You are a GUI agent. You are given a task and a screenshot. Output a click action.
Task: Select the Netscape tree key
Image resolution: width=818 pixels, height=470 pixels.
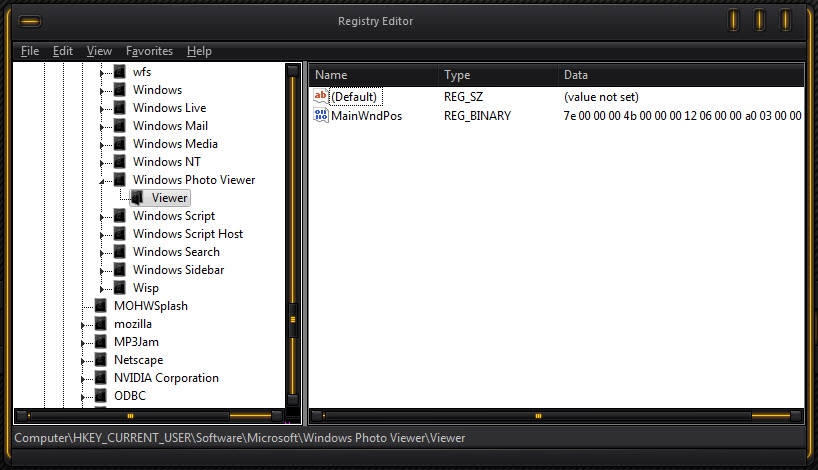138,360
